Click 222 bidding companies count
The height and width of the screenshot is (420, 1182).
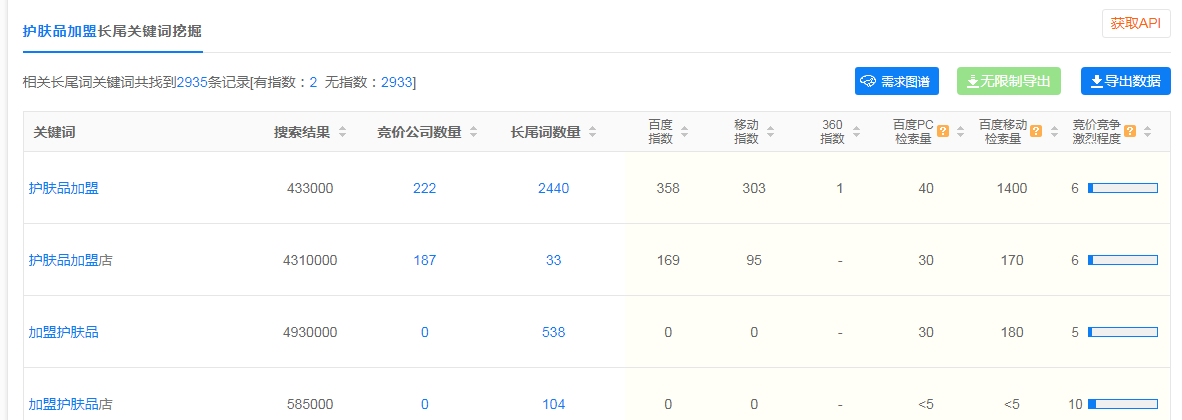424,188
